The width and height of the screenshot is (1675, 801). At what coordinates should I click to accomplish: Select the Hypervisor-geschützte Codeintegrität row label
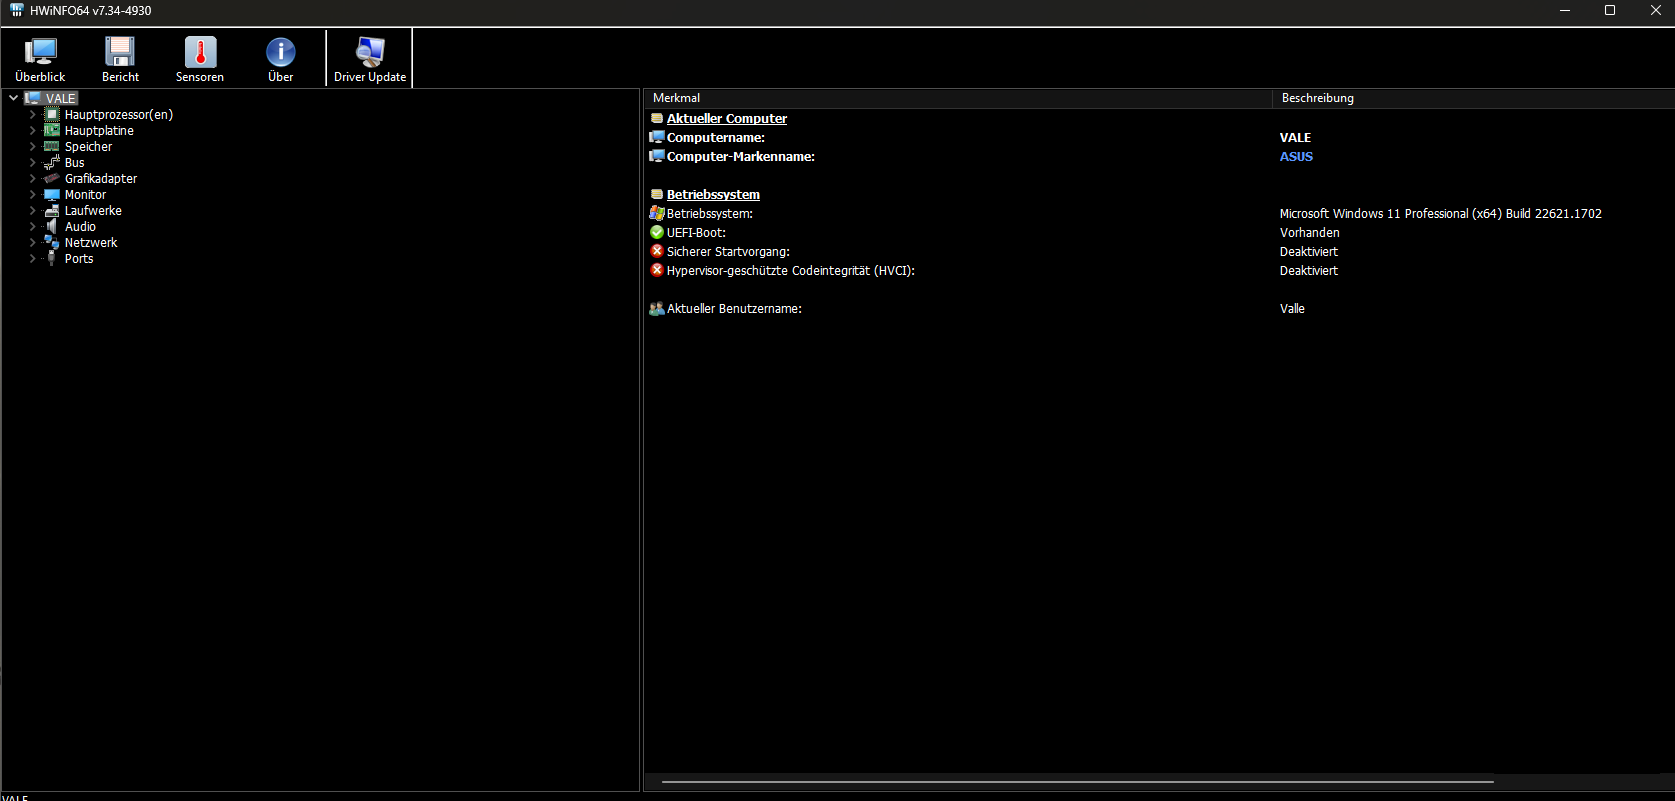click(790, 270)
